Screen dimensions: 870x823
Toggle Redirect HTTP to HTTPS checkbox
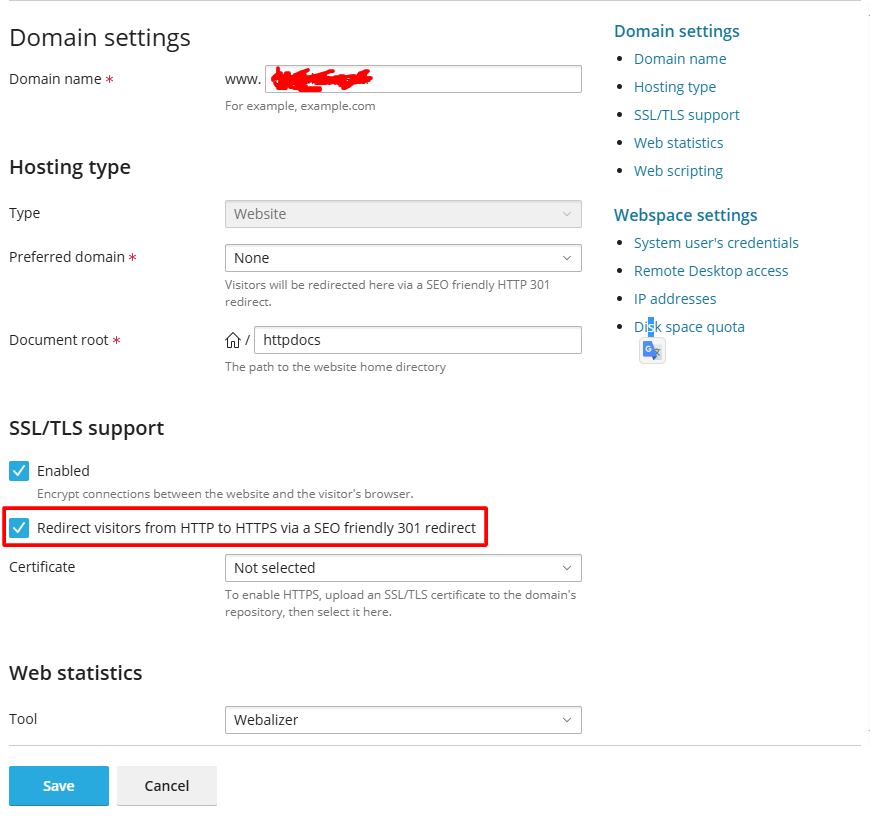[x=19, y=527]
